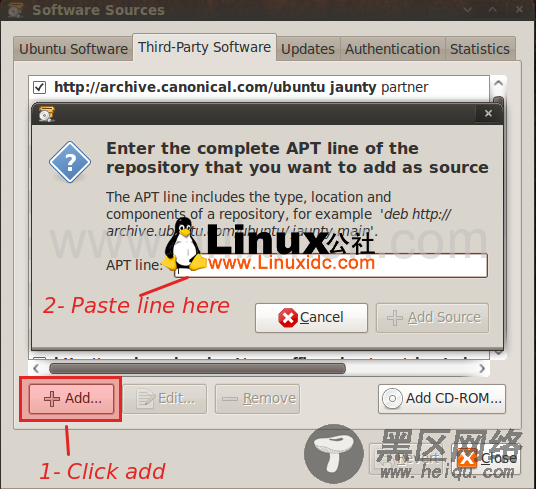Click the red X icon on Cancel
Image resolution: width=536 pixels, height=489 pixels.
pos(288,318)
